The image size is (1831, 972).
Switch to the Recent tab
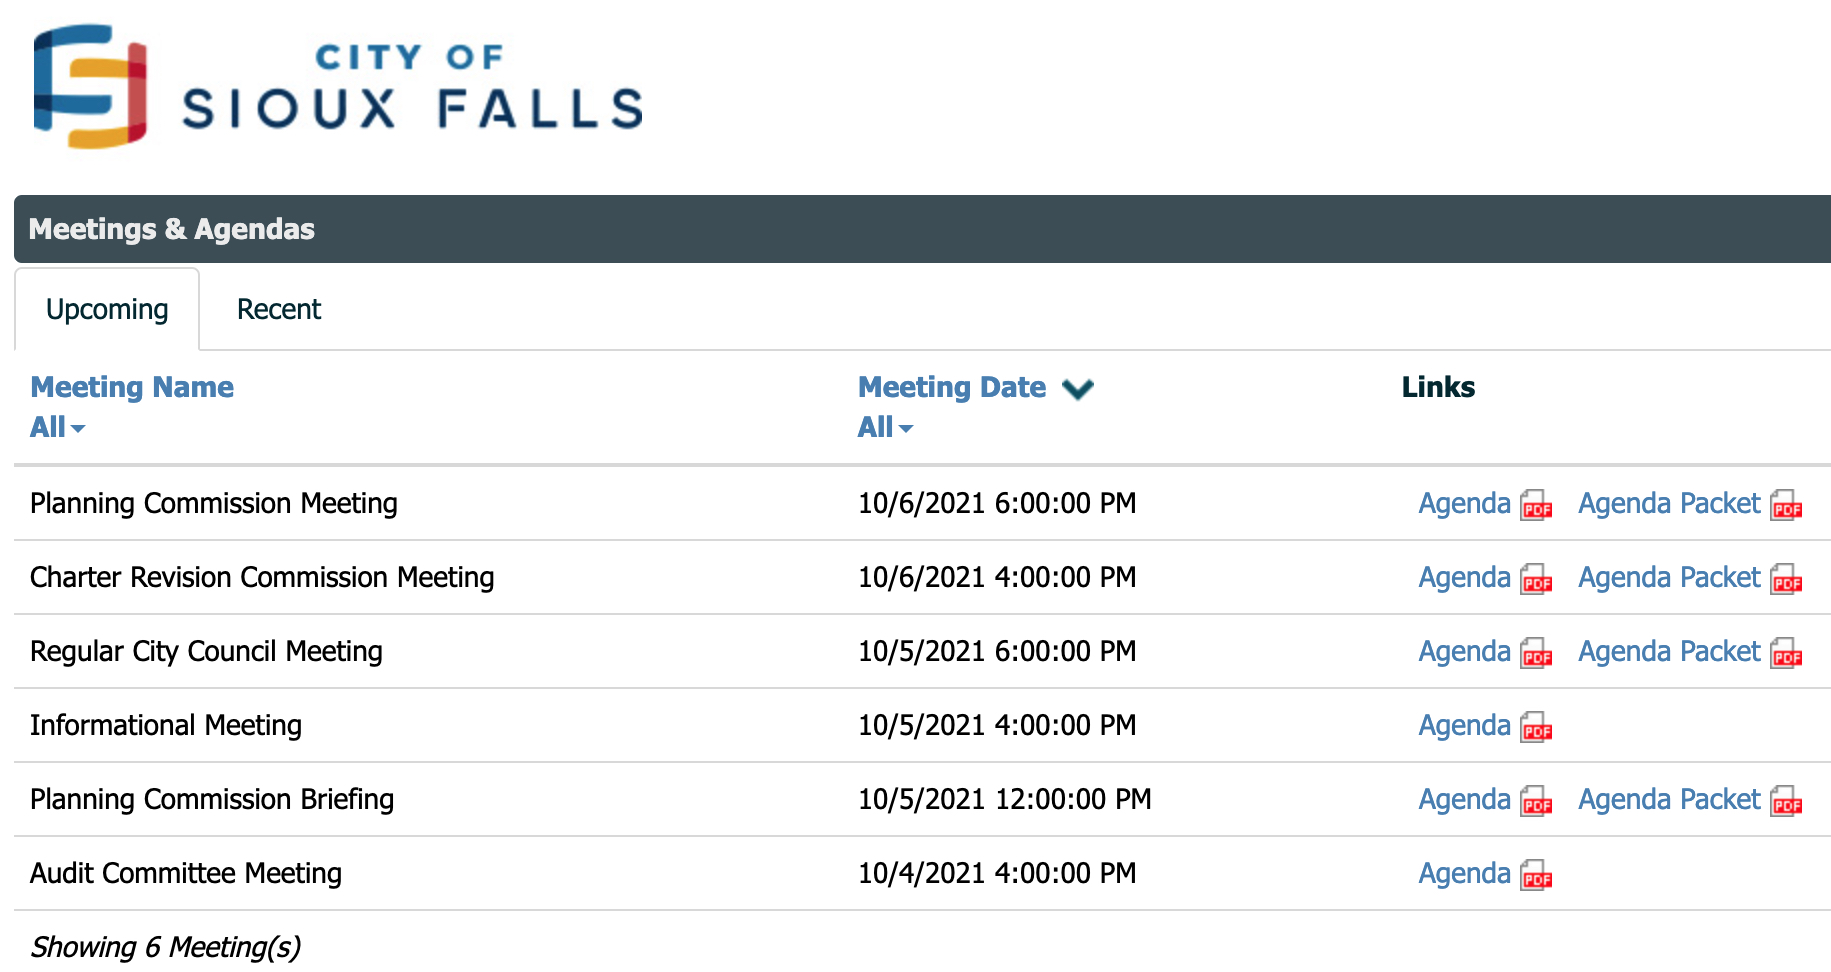coord(279,309)
